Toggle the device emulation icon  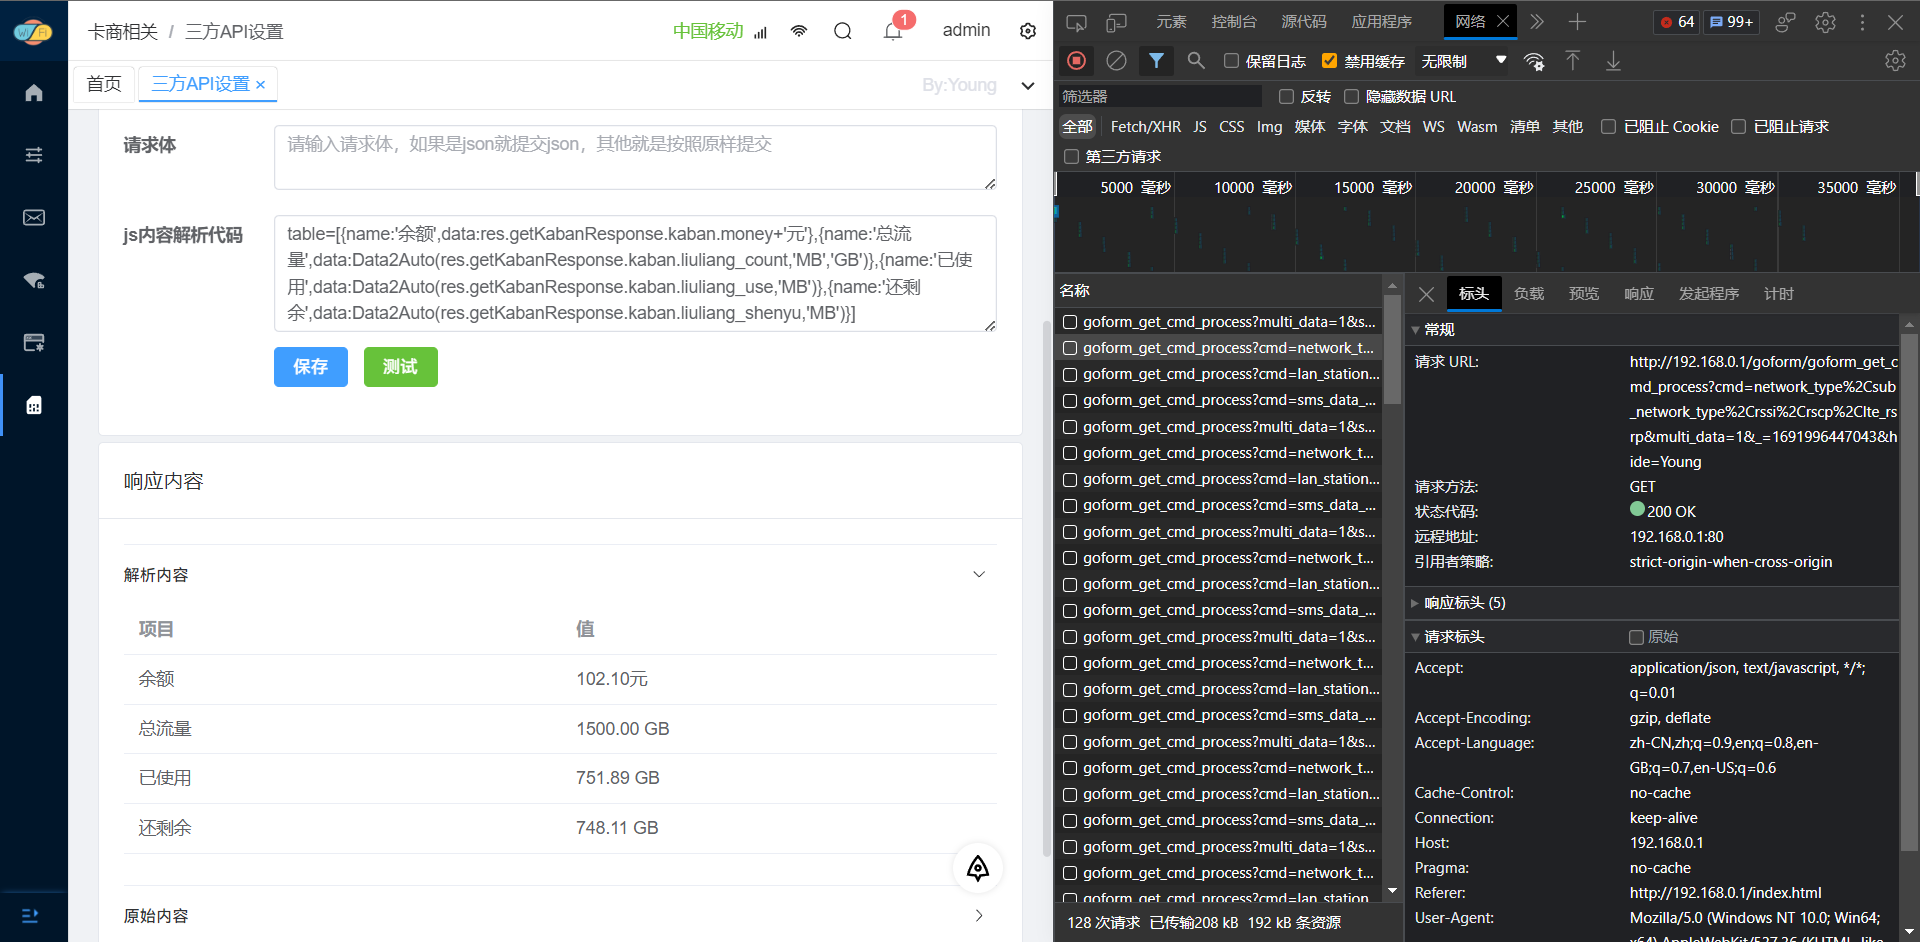[x=1117, y=22]
